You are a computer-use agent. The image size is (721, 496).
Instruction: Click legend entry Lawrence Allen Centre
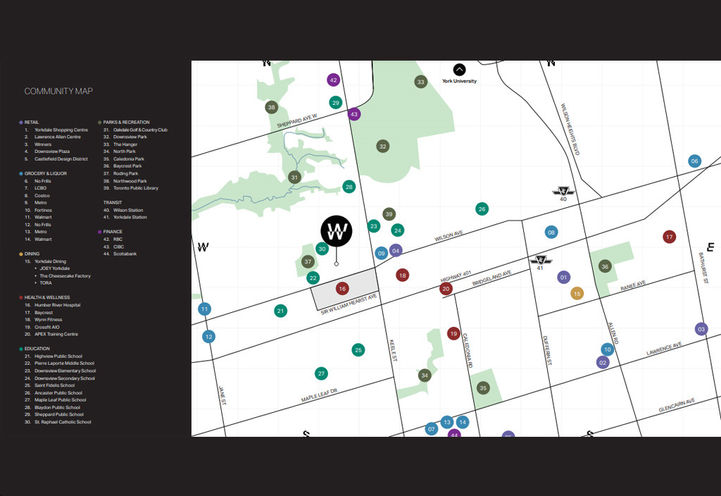click(52, 137)
